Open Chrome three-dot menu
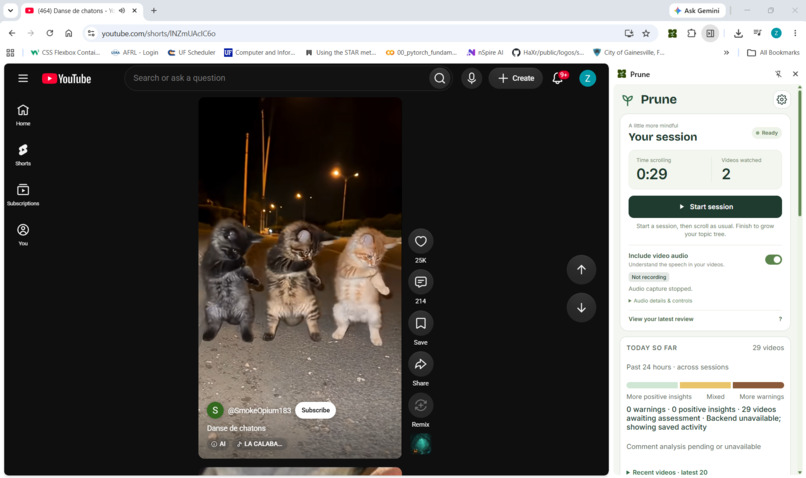 click(x=795, y=33)
